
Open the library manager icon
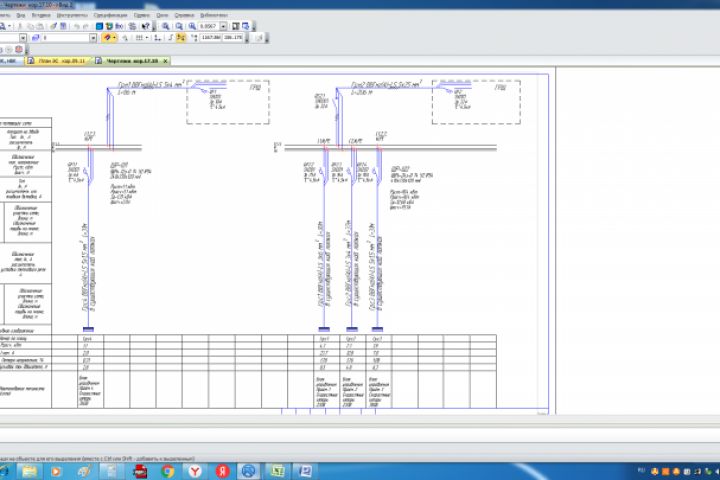click(x=109, y=26)
